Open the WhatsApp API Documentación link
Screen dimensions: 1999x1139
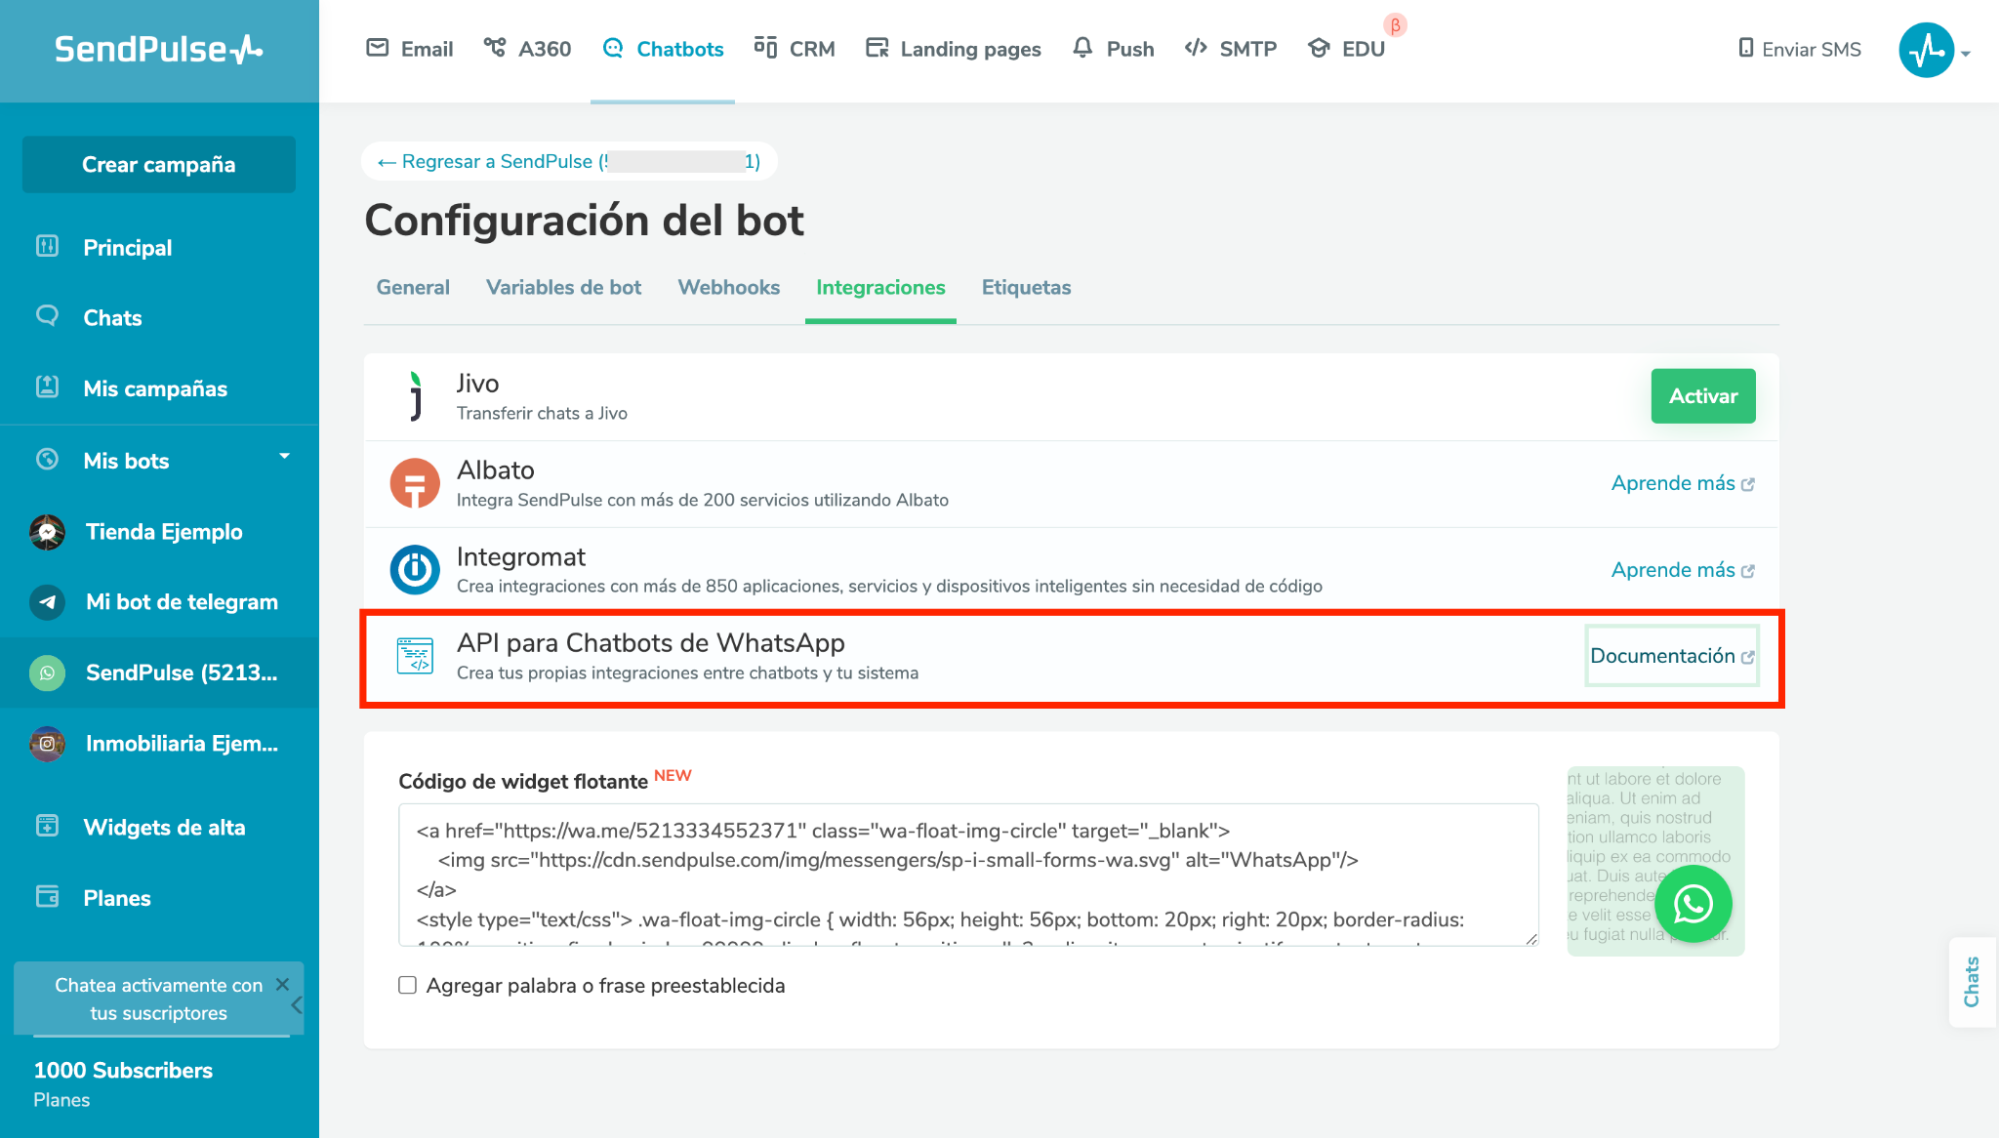tap(1672, 656)
